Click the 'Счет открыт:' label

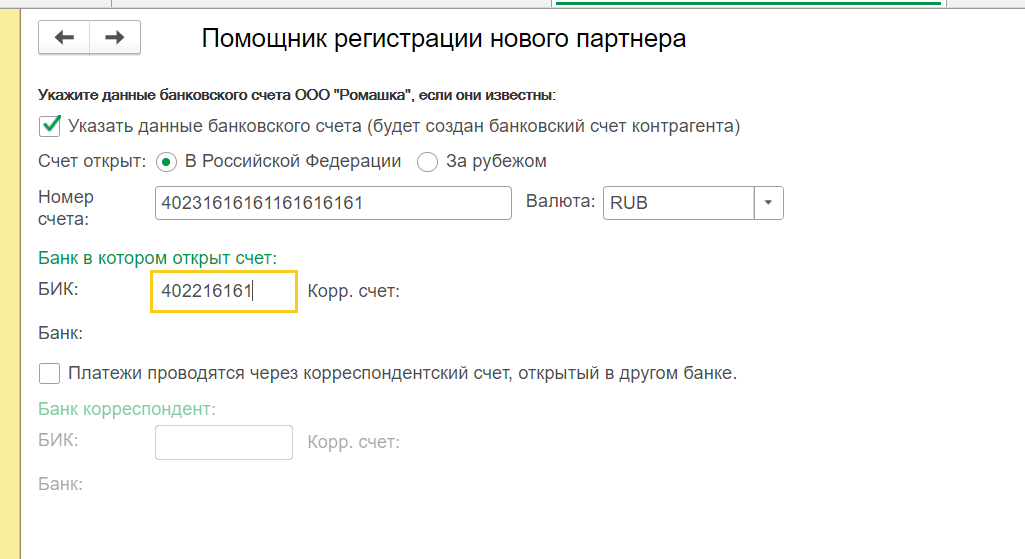(92, 162)
